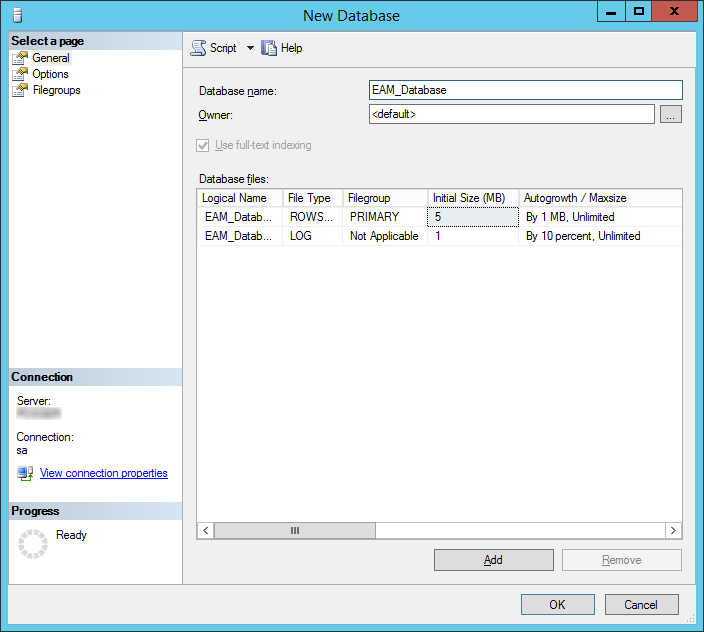Click the connection properties icon
This screenshot has width=704, height=632.
click(x=25, y=473)
